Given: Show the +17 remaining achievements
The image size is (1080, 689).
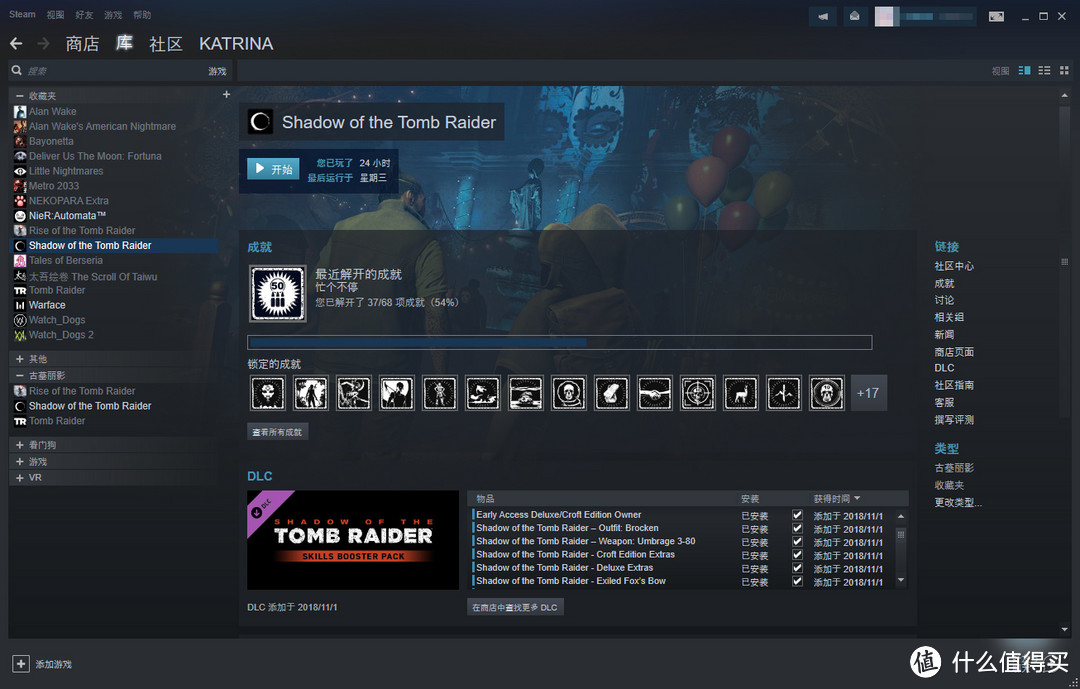Looking at the screenshot, I should [869, 393].
